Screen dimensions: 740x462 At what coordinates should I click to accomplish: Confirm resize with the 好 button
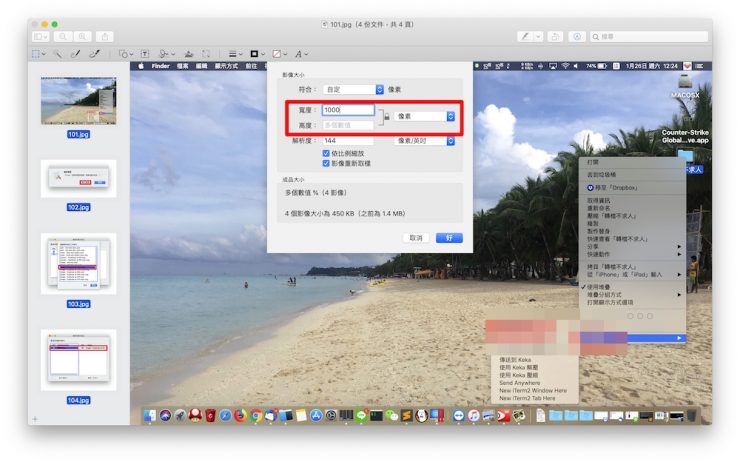449,238
